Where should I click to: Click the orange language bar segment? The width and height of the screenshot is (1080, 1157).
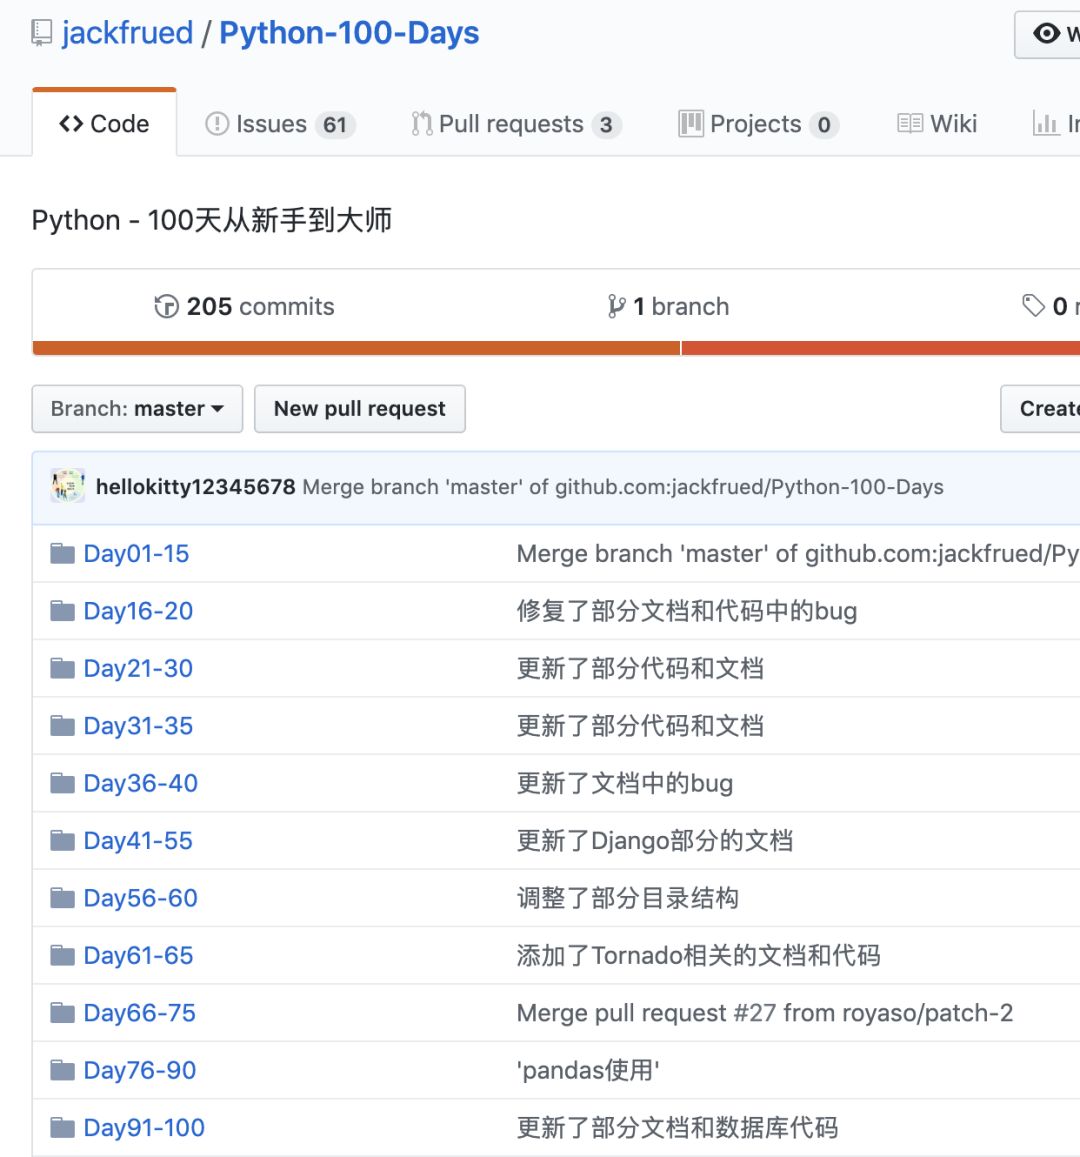[x=356, y=348]
